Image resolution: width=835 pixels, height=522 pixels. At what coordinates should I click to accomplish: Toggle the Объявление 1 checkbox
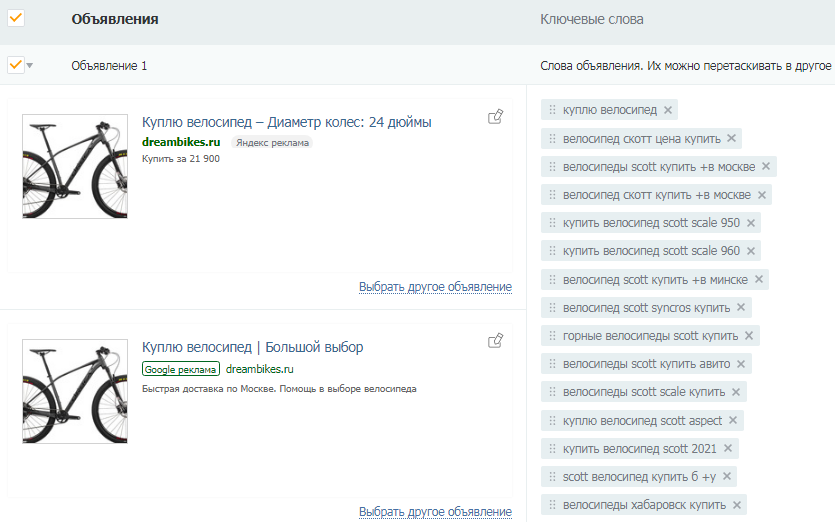pos(15,65)
